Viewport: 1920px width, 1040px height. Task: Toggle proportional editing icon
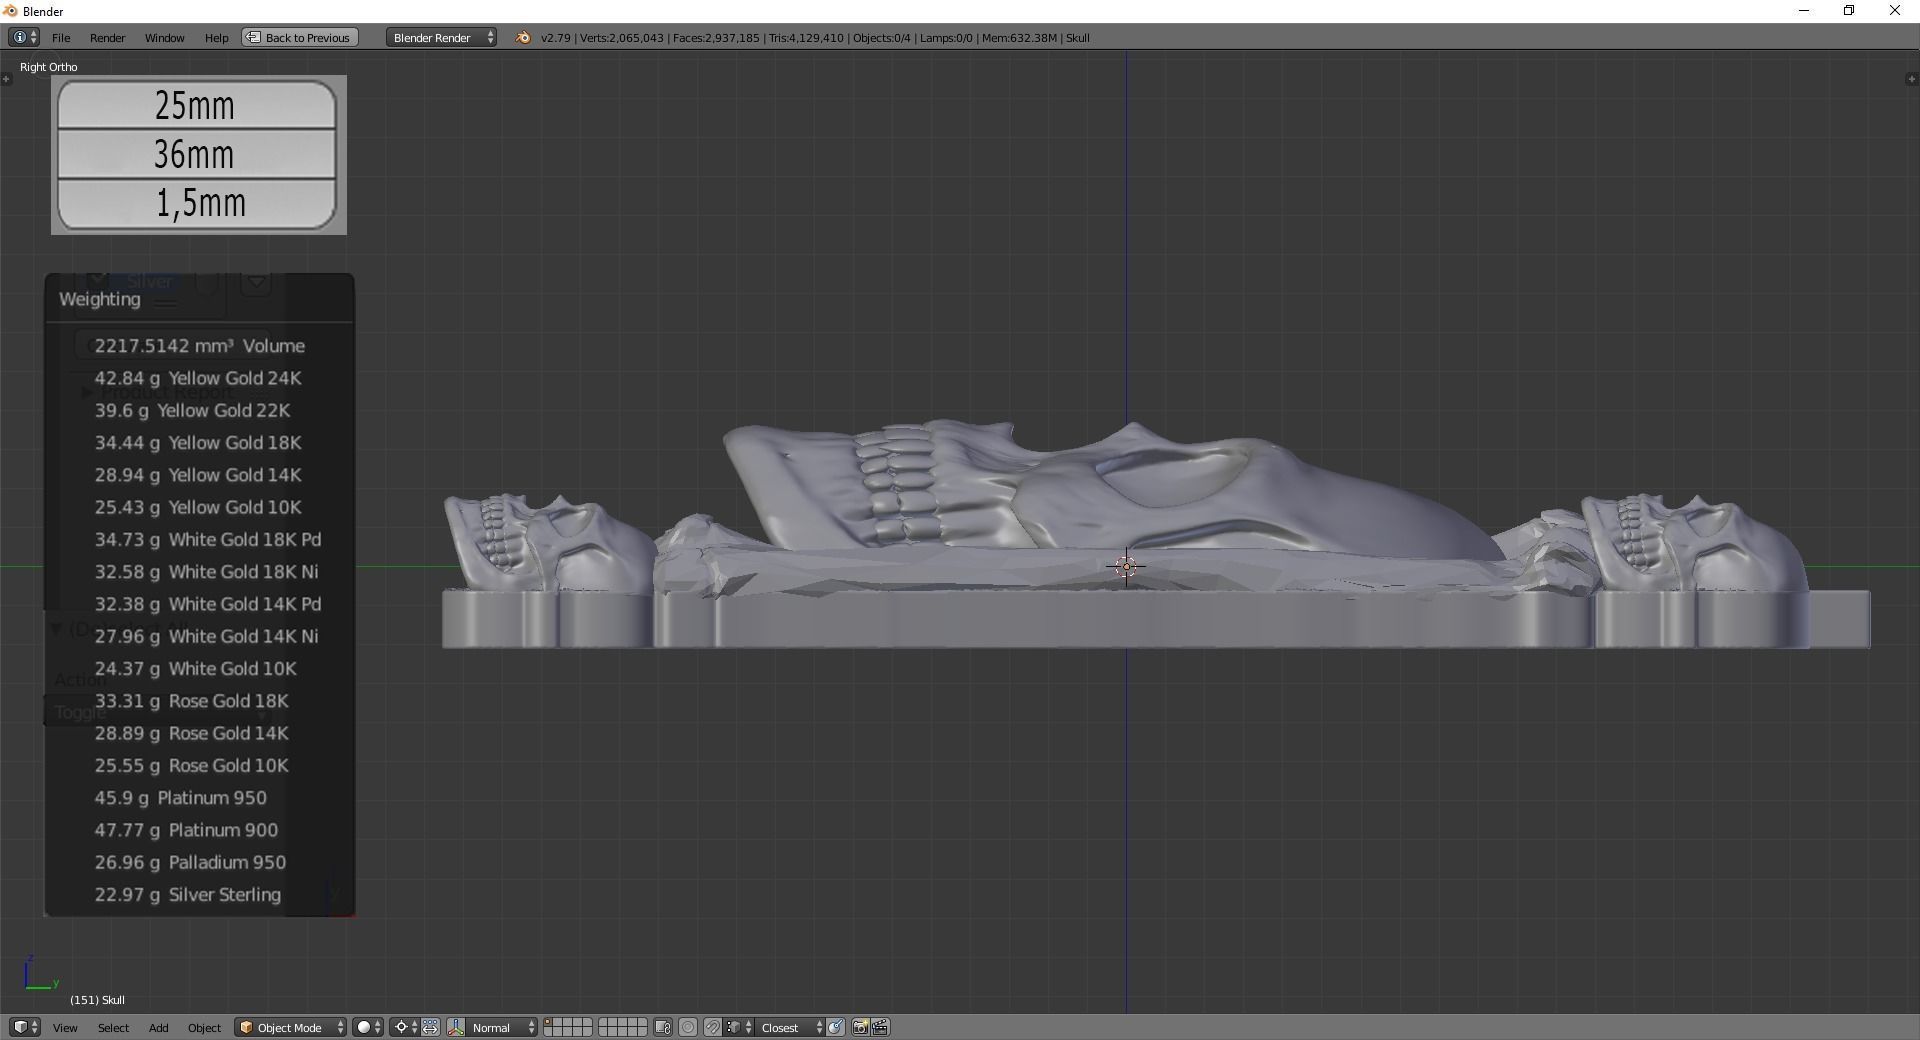tap(688, 1027)
